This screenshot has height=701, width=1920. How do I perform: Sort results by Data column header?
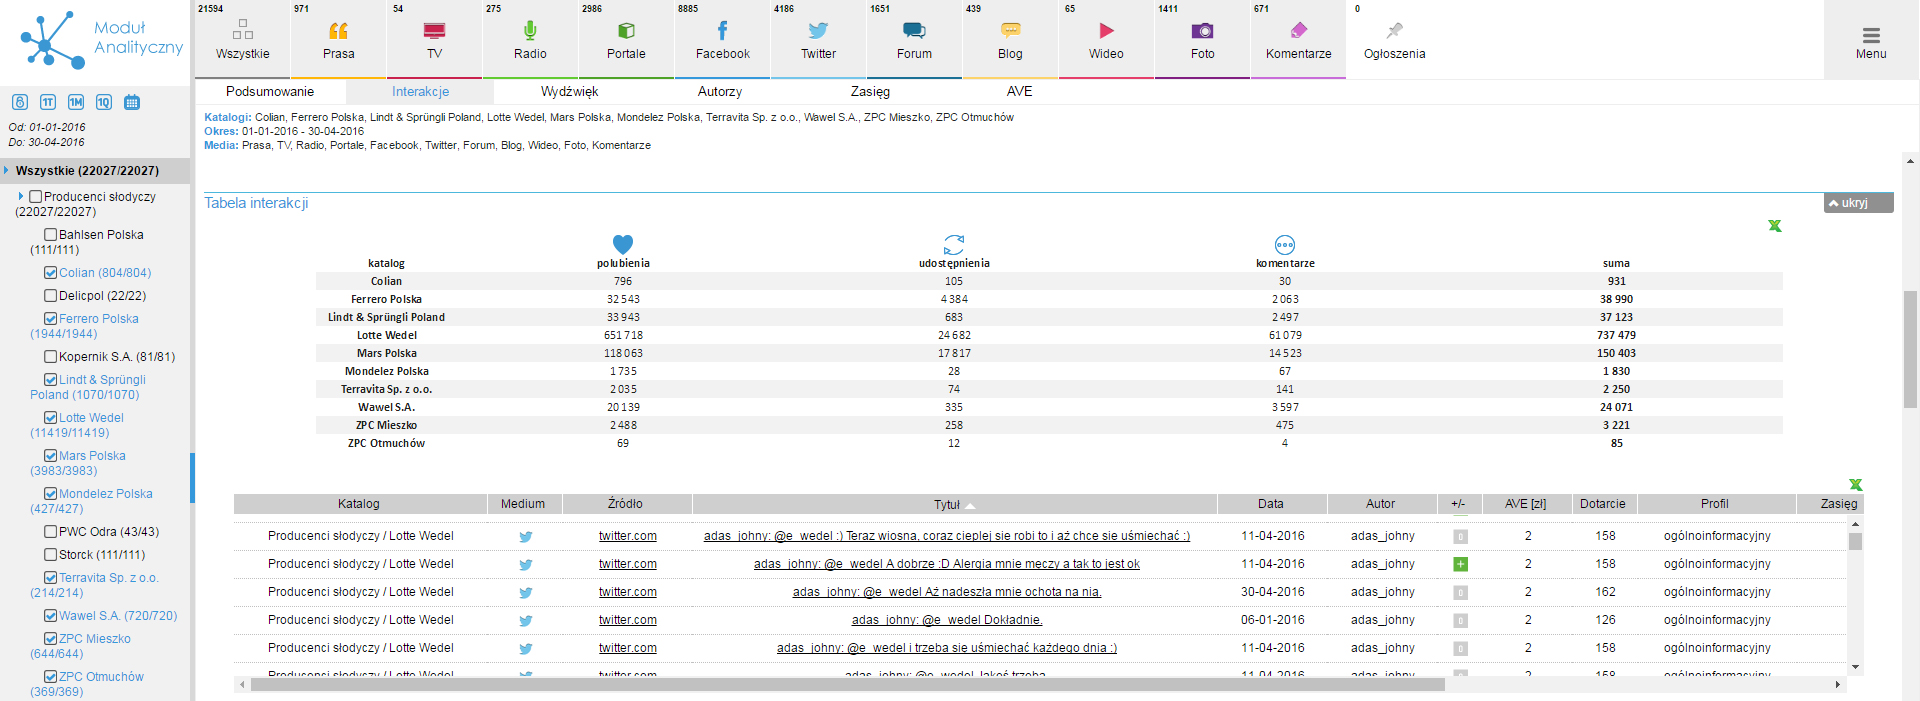coord(1271,504)
